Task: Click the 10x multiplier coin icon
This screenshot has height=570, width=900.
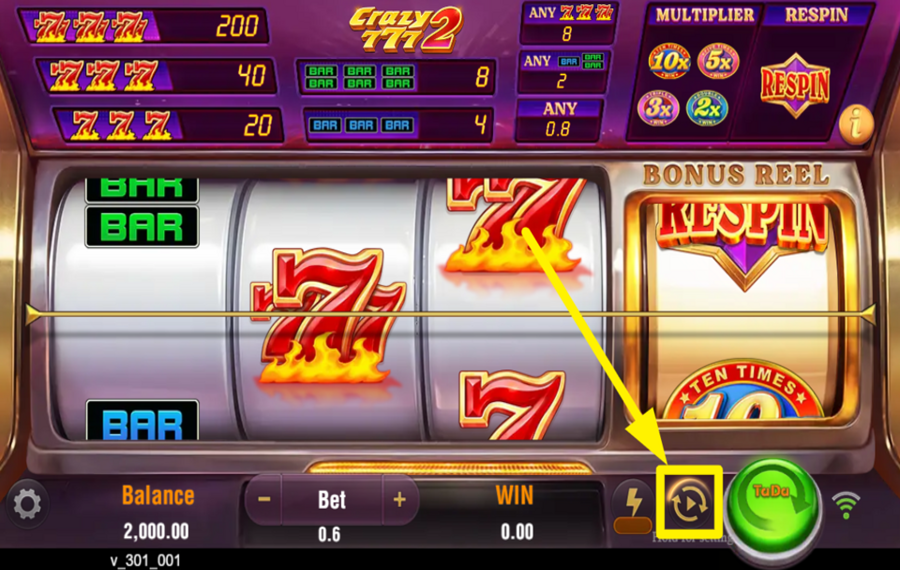Action: pyautogui.click(x=669, y=61)
